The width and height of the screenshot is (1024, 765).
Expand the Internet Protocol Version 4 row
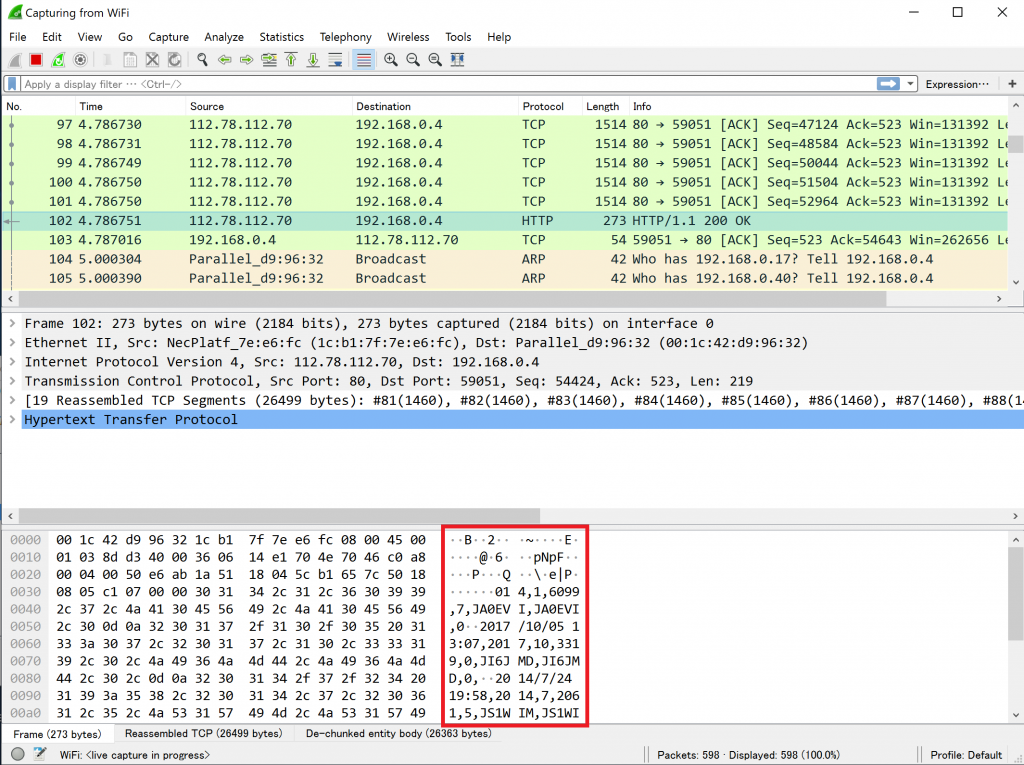(x=12, y=362)
